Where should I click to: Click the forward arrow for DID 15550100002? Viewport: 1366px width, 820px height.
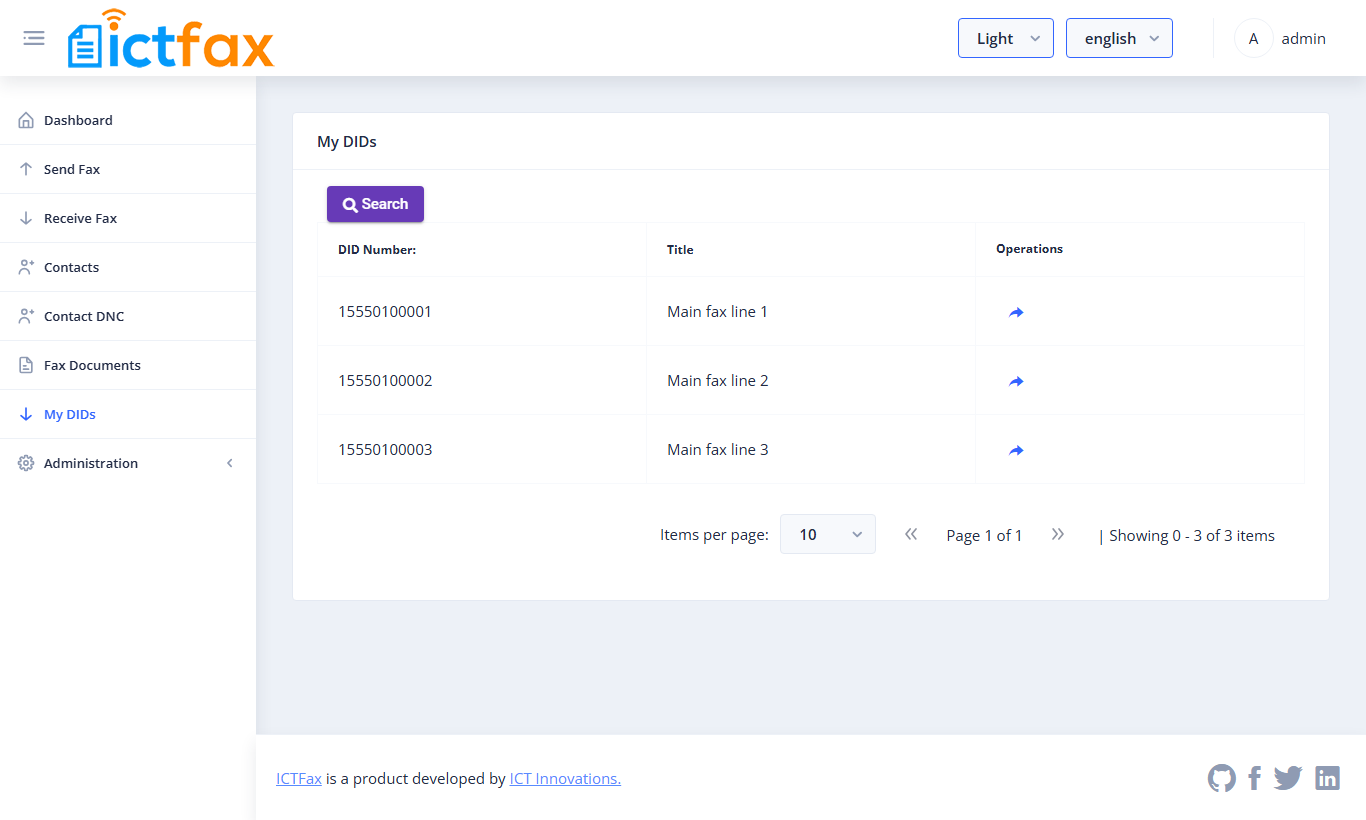(1016, 381)
